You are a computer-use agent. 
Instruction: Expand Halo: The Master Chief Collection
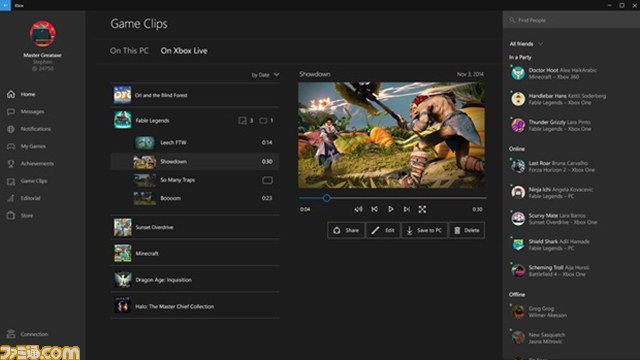point(195,306)
